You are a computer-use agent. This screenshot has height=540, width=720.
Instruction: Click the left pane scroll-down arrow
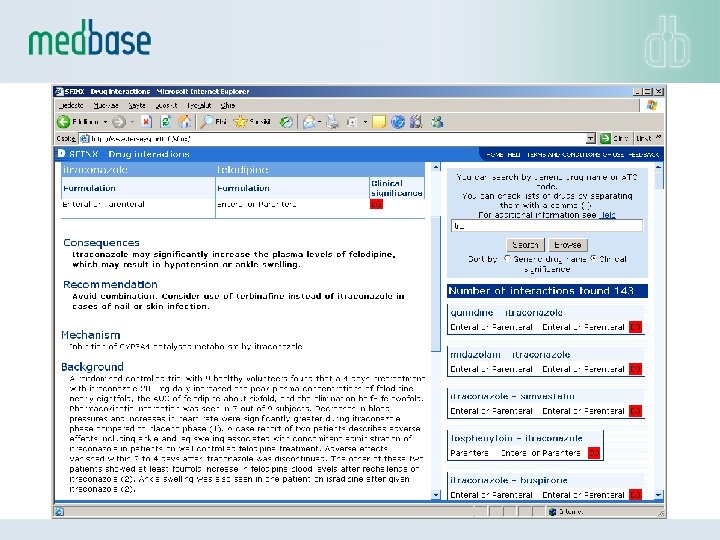pos(436,495)
